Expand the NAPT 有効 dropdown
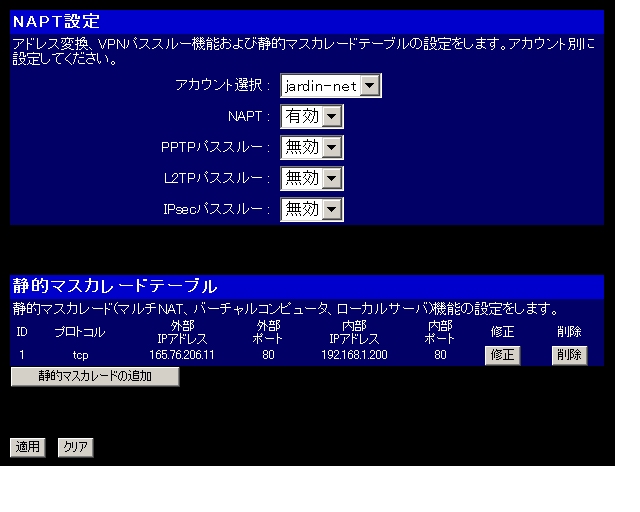This screenshot has height=512, width=640. 312,117
